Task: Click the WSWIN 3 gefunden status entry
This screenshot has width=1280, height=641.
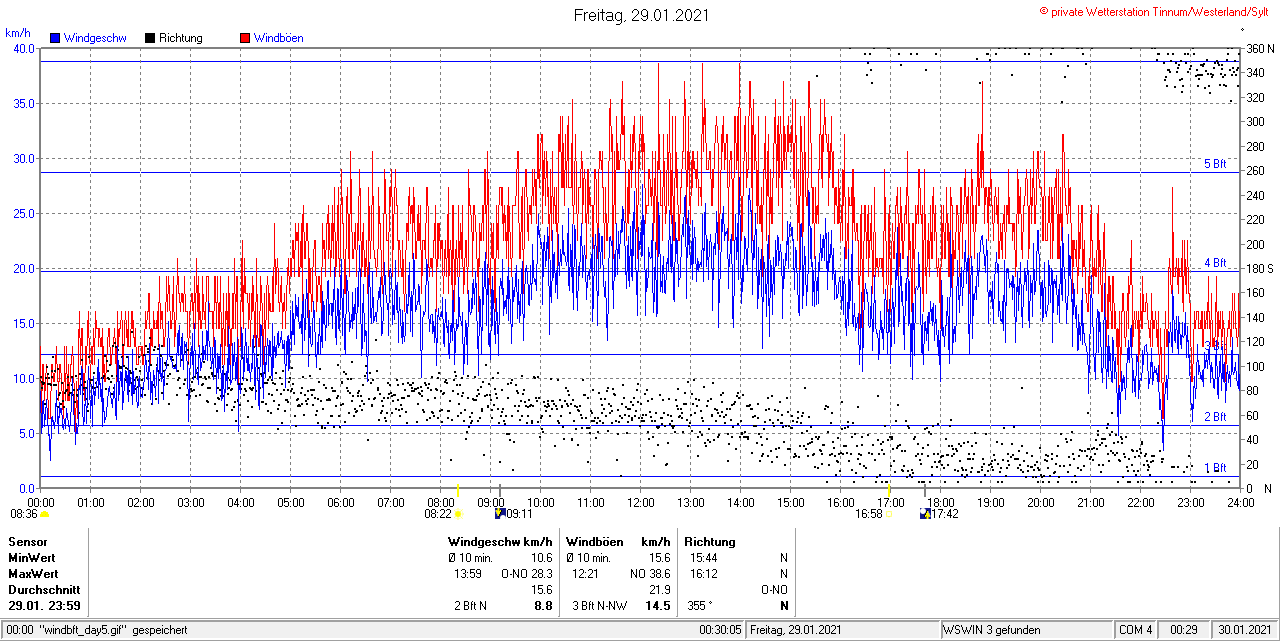Action: (x=992, y=630)
